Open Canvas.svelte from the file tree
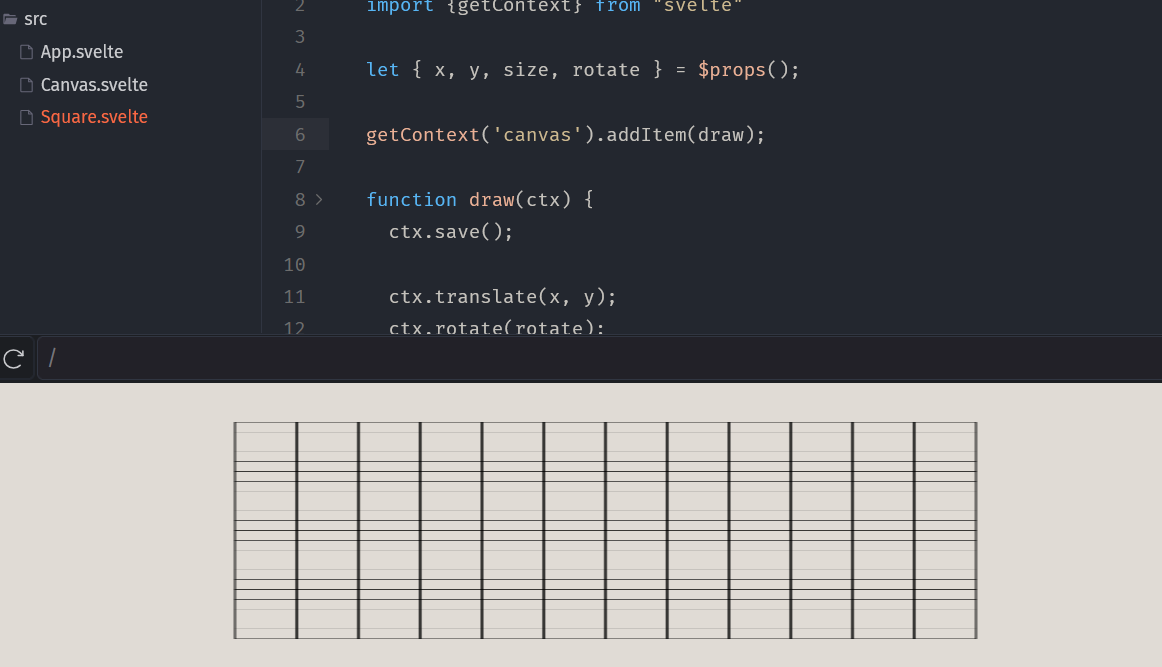This screenshot has height=667, width=1162. [x=94, y=85]
